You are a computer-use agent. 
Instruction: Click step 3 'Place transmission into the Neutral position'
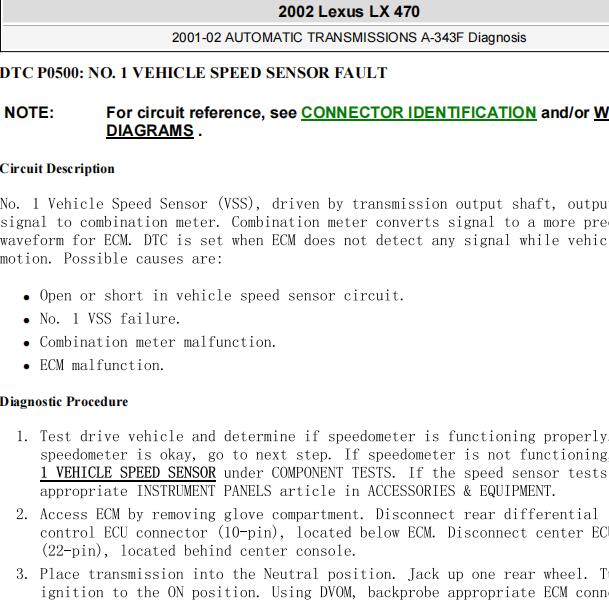(218, 574)
